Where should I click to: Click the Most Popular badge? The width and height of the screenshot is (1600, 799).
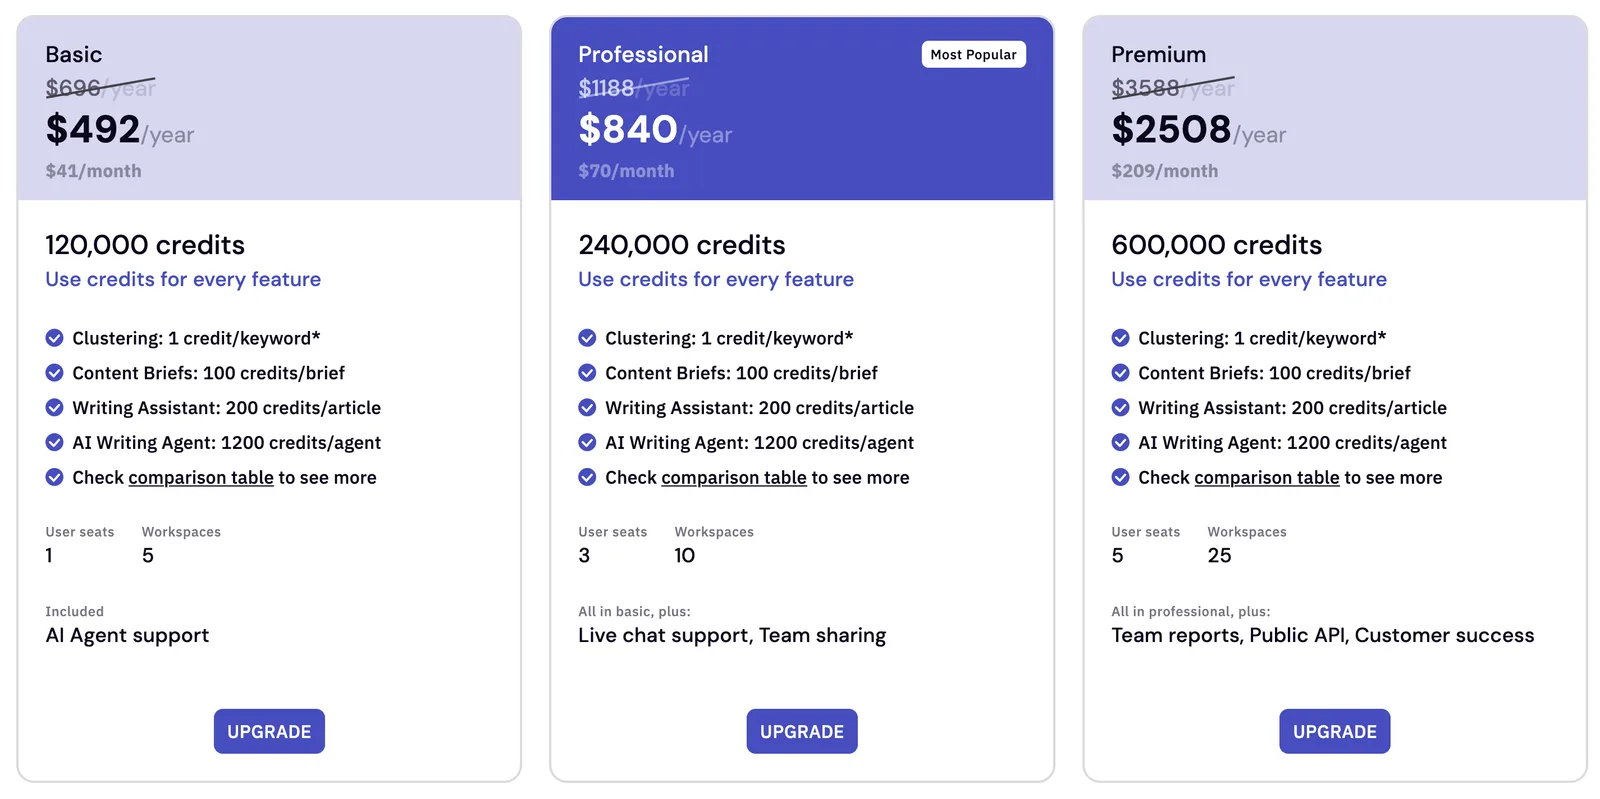[974, 55]
